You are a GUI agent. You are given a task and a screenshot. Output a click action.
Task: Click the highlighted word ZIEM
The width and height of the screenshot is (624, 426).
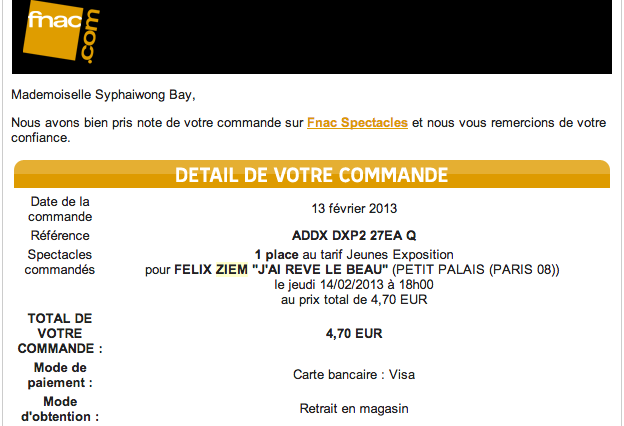point(232,270)
